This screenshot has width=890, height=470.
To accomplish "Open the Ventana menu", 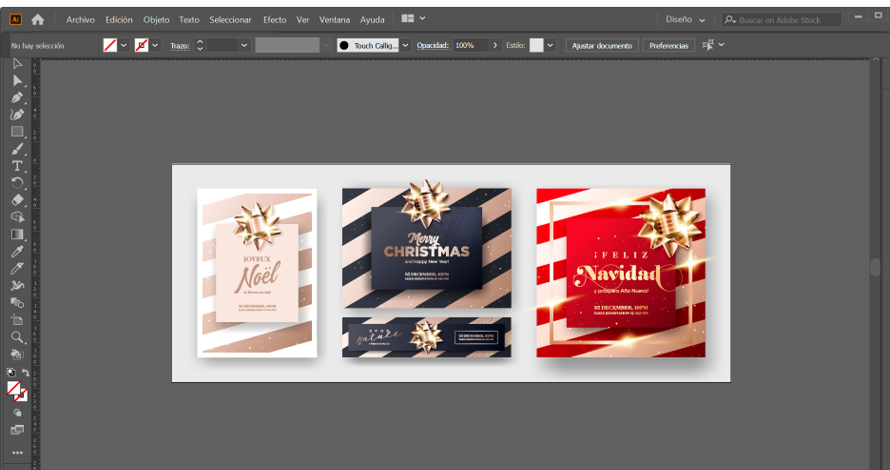I will [334, 19].
